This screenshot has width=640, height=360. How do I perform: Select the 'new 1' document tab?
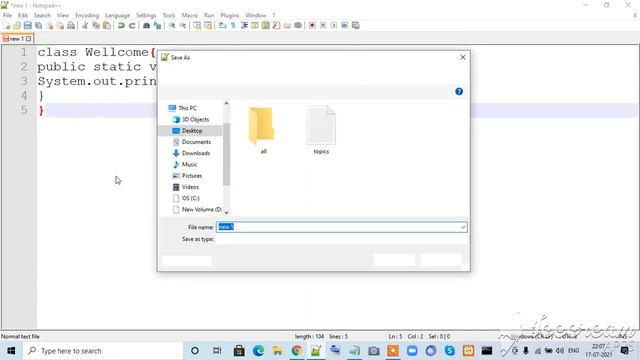(x=16, y=39)
